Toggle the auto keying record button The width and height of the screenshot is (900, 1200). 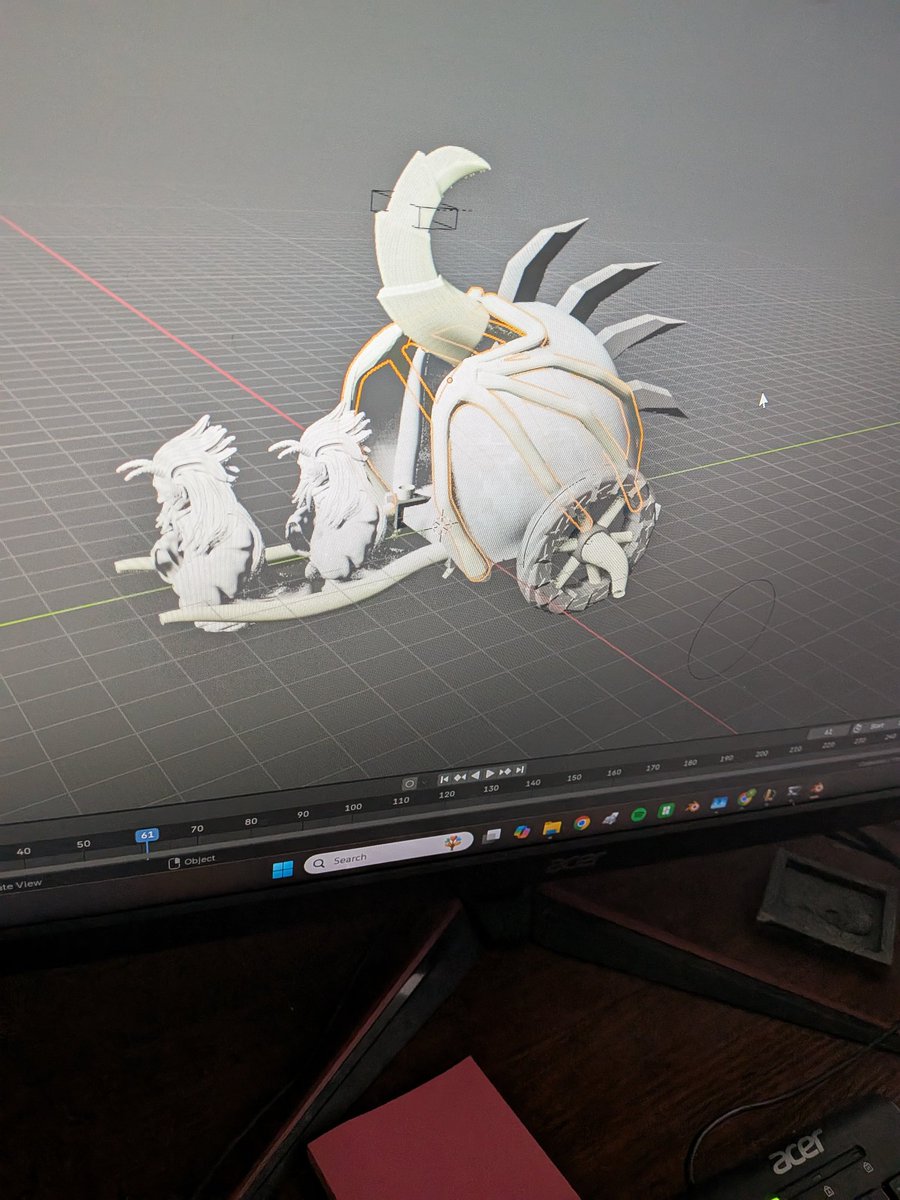(x=409, y=784)
